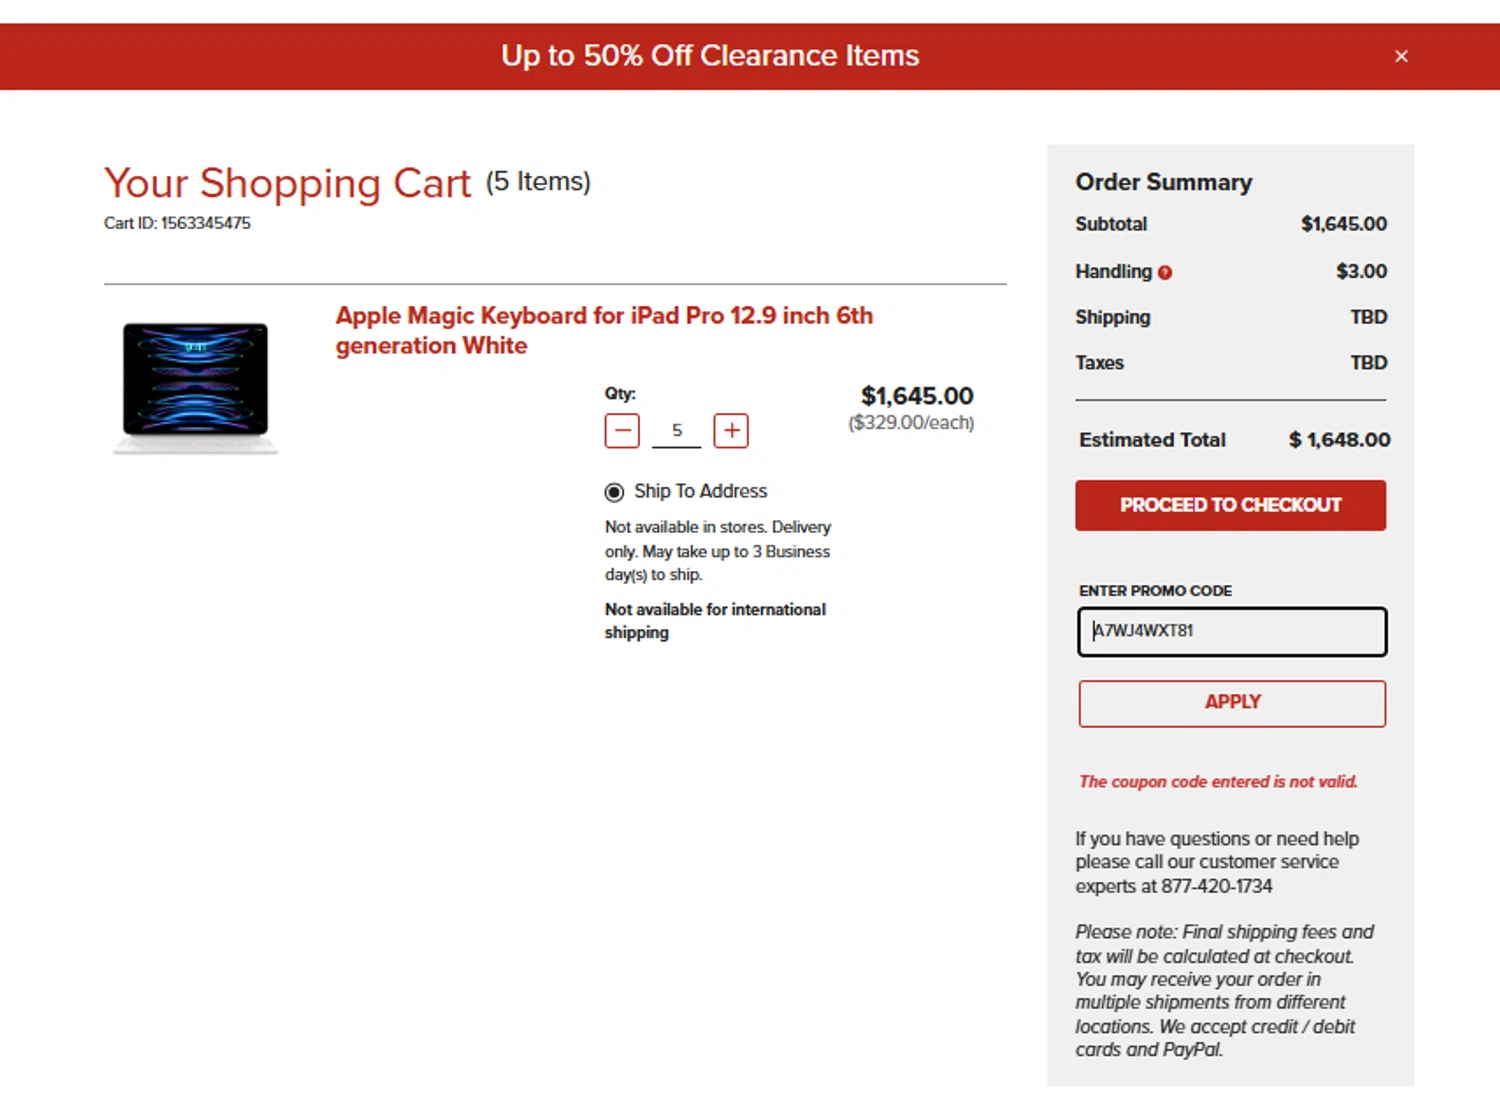Close the clearance promotion banner

[1401, 57]
